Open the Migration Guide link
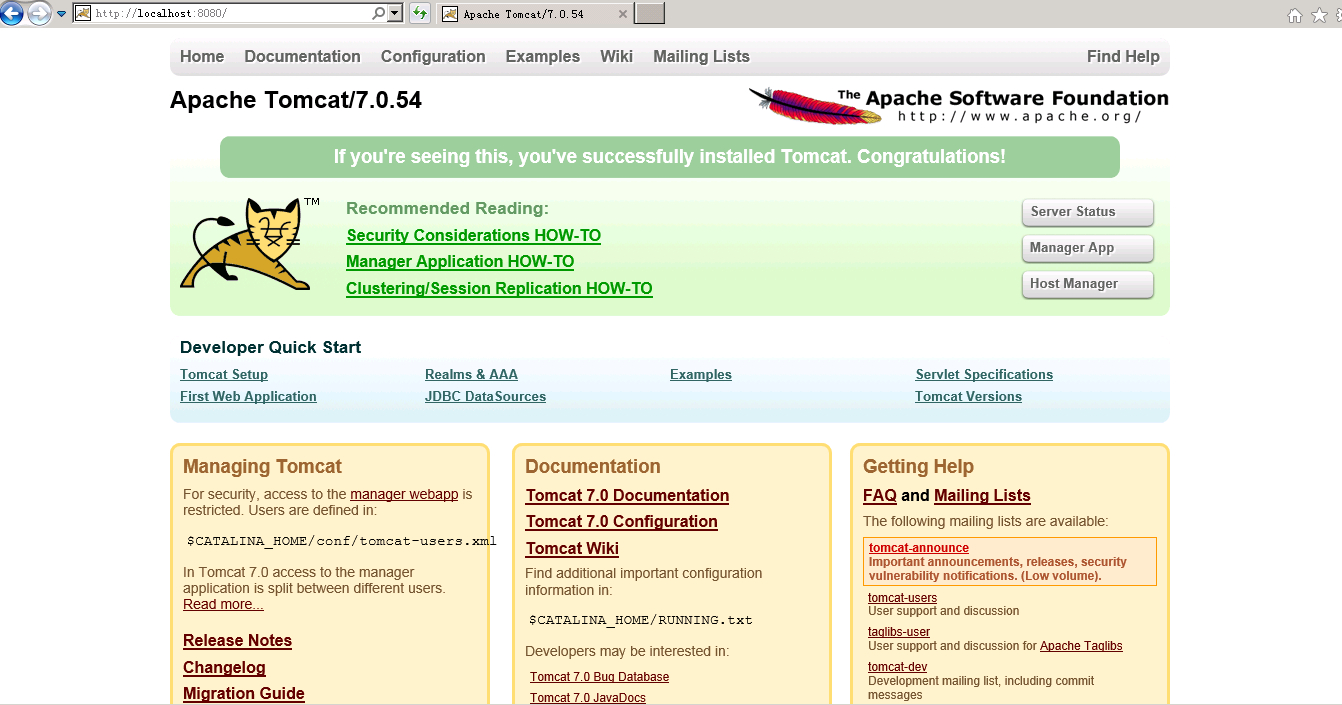This screenshot has width=1342, height=705. coord(243,694)
